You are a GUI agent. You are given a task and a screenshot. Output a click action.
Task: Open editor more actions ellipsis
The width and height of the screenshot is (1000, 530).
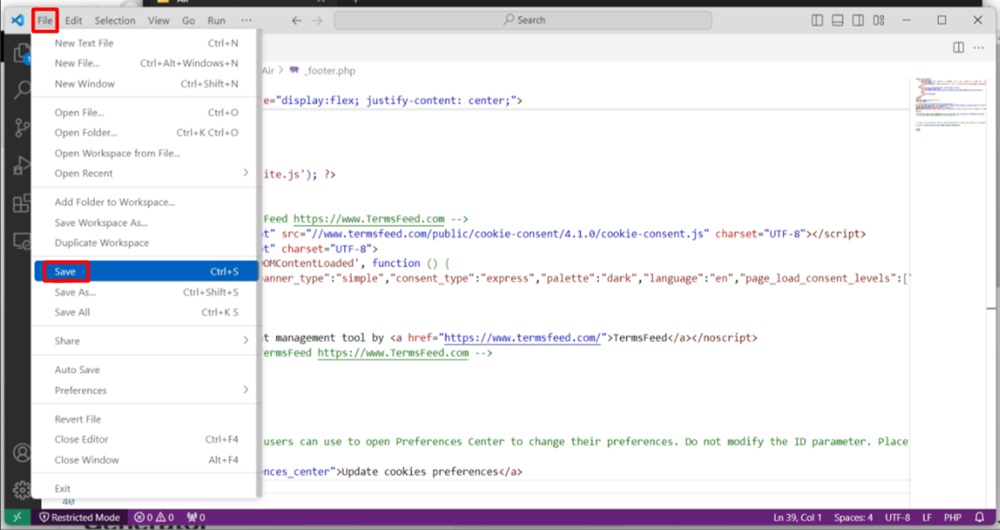(978, 48)
